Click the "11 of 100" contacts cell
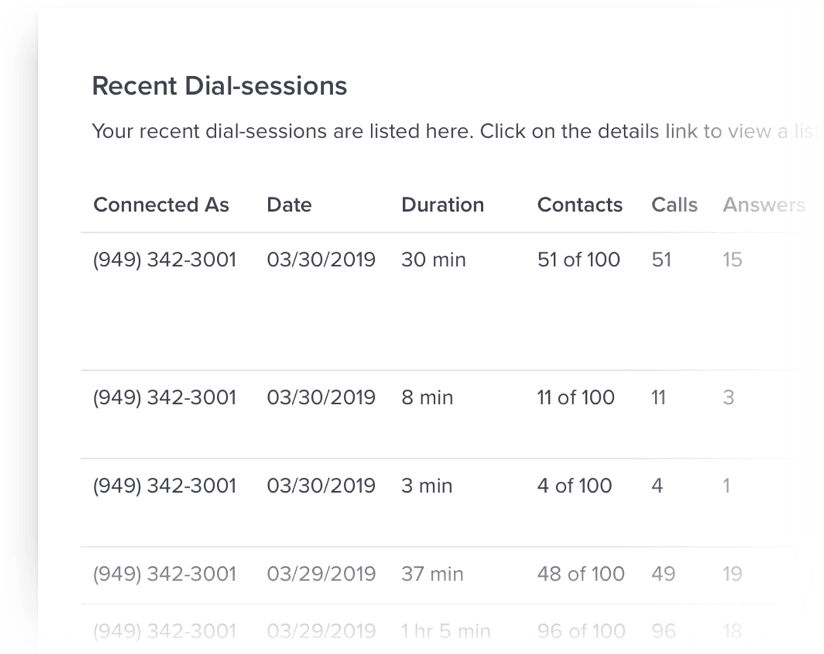 coord(575,398)
